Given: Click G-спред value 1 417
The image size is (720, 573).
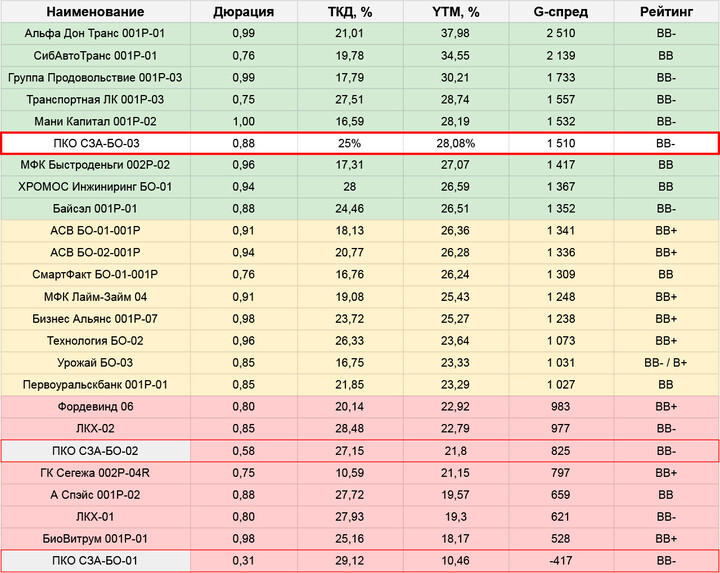Looking at the screenshot, I should pos(561,165).
